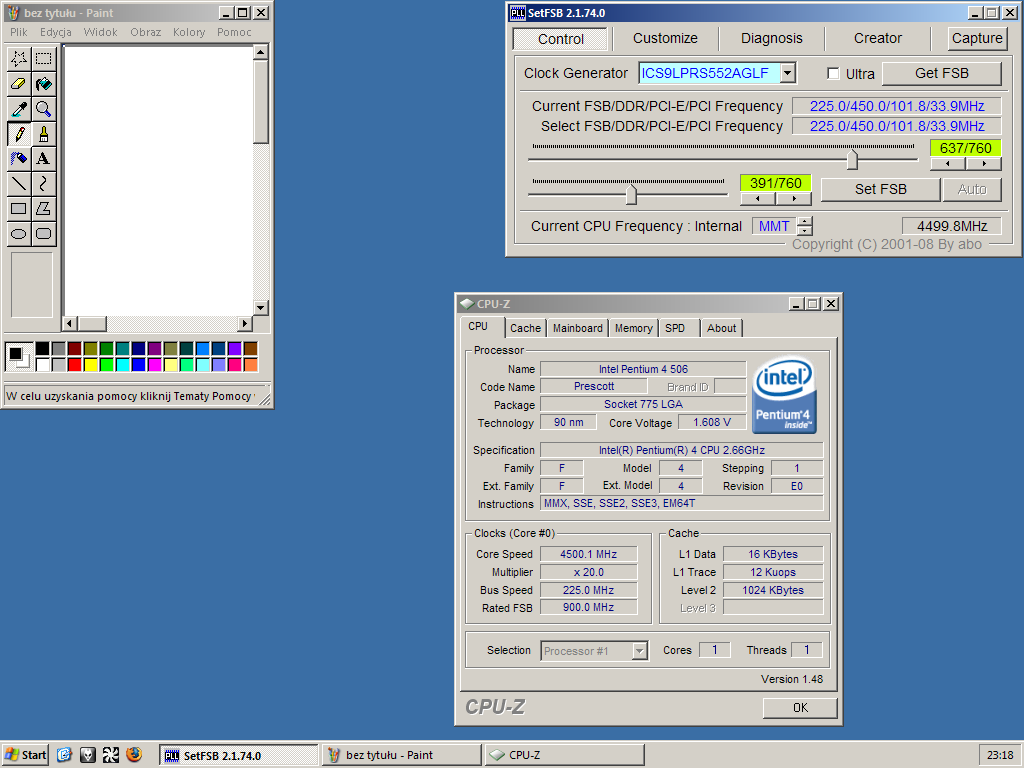Open the SPD tab in CPU-Z
Image resolution: width=1024 pixels, height=768 pixels.
[675, 328]
